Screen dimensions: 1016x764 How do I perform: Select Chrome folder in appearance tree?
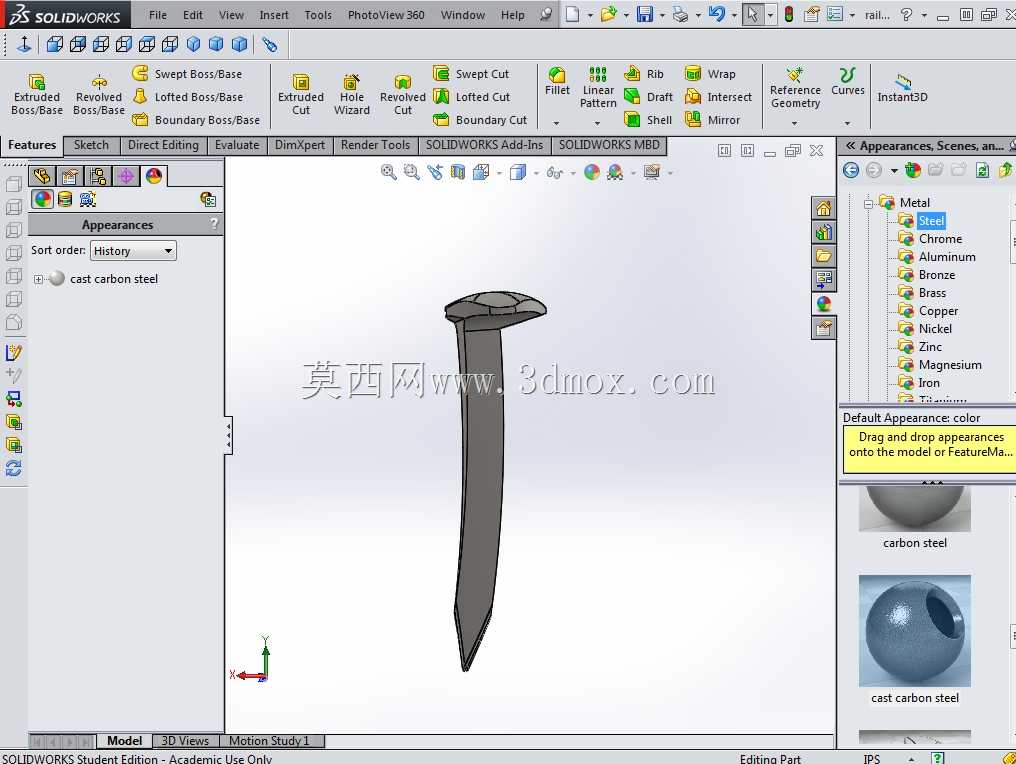click(x=940, y=239)
